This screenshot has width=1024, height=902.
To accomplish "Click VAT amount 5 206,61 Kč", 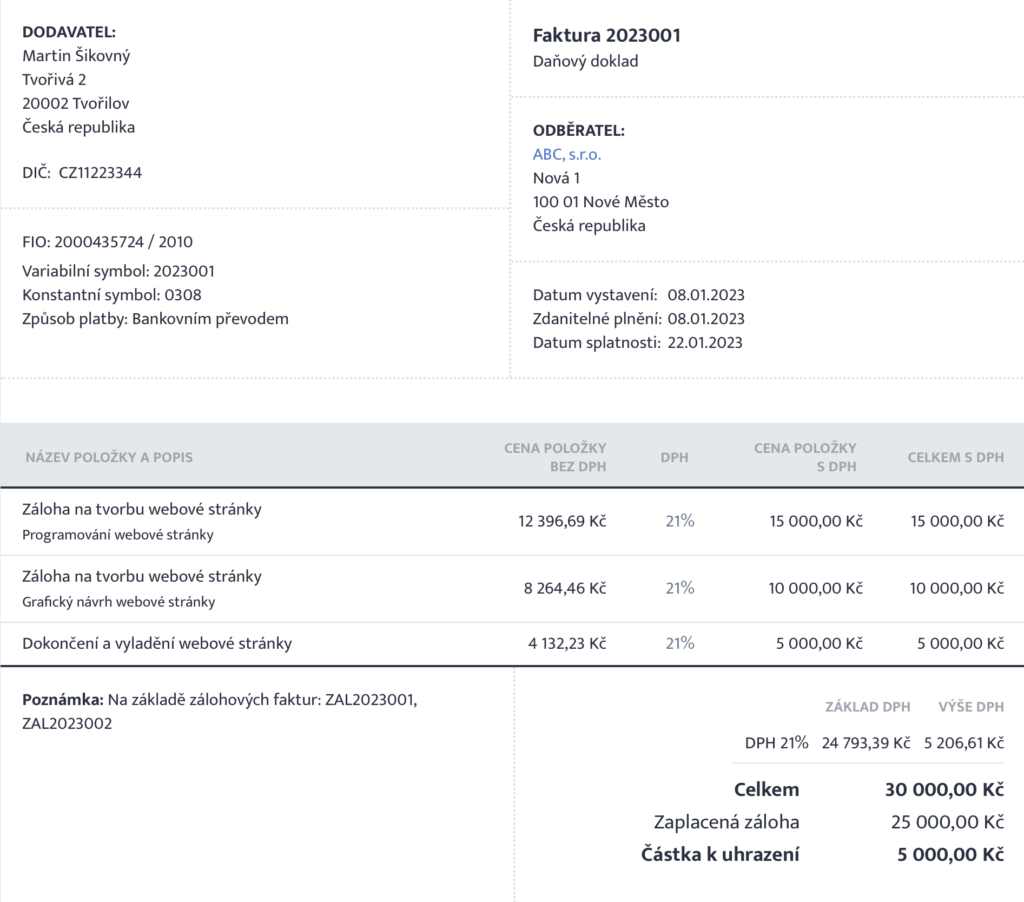I will point(964,743).
